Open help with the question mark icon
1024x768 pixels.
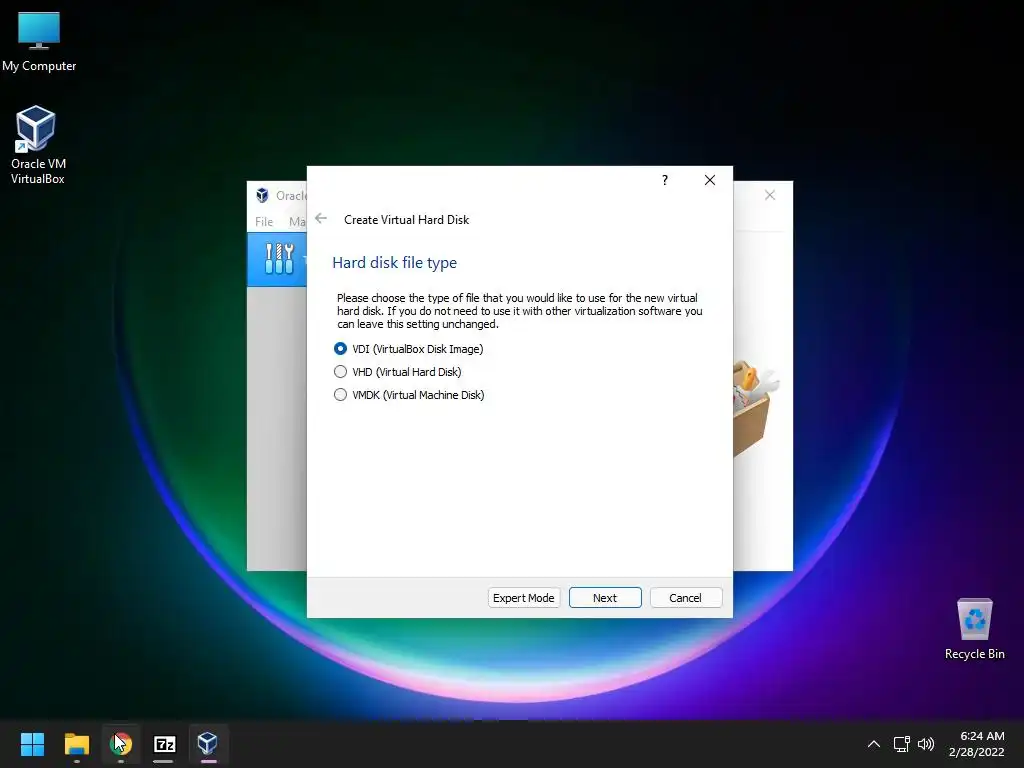click(x=665, y=180)
